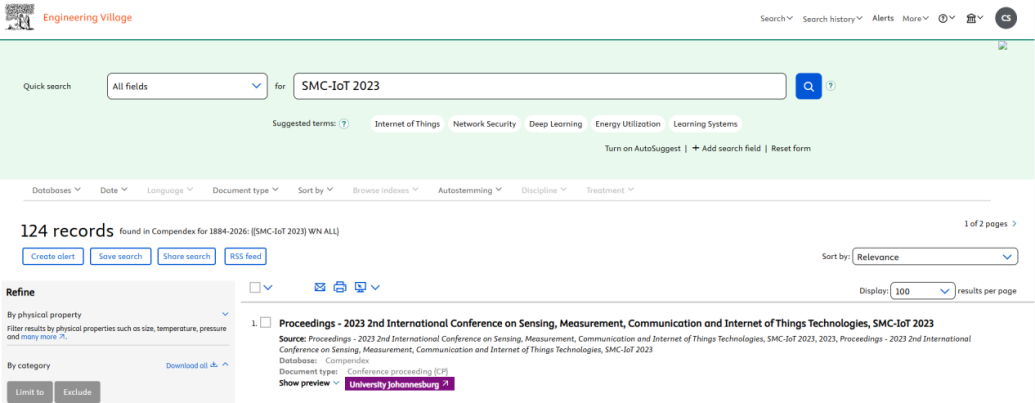Expand the select-all options arrow
This screenshot has width=1035, height=403.
pos(268,287)
